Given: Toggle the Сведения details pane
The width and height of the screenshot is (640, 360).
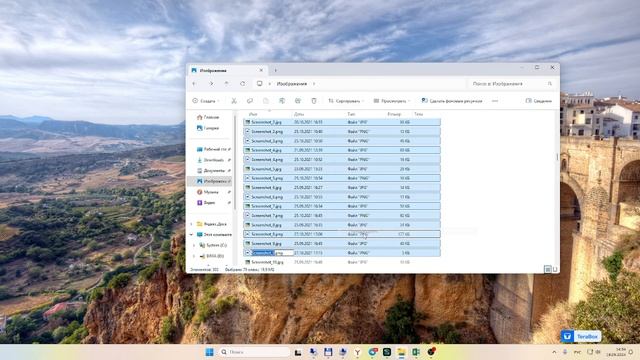Looking at the screenshot, I should coord(538,101).
